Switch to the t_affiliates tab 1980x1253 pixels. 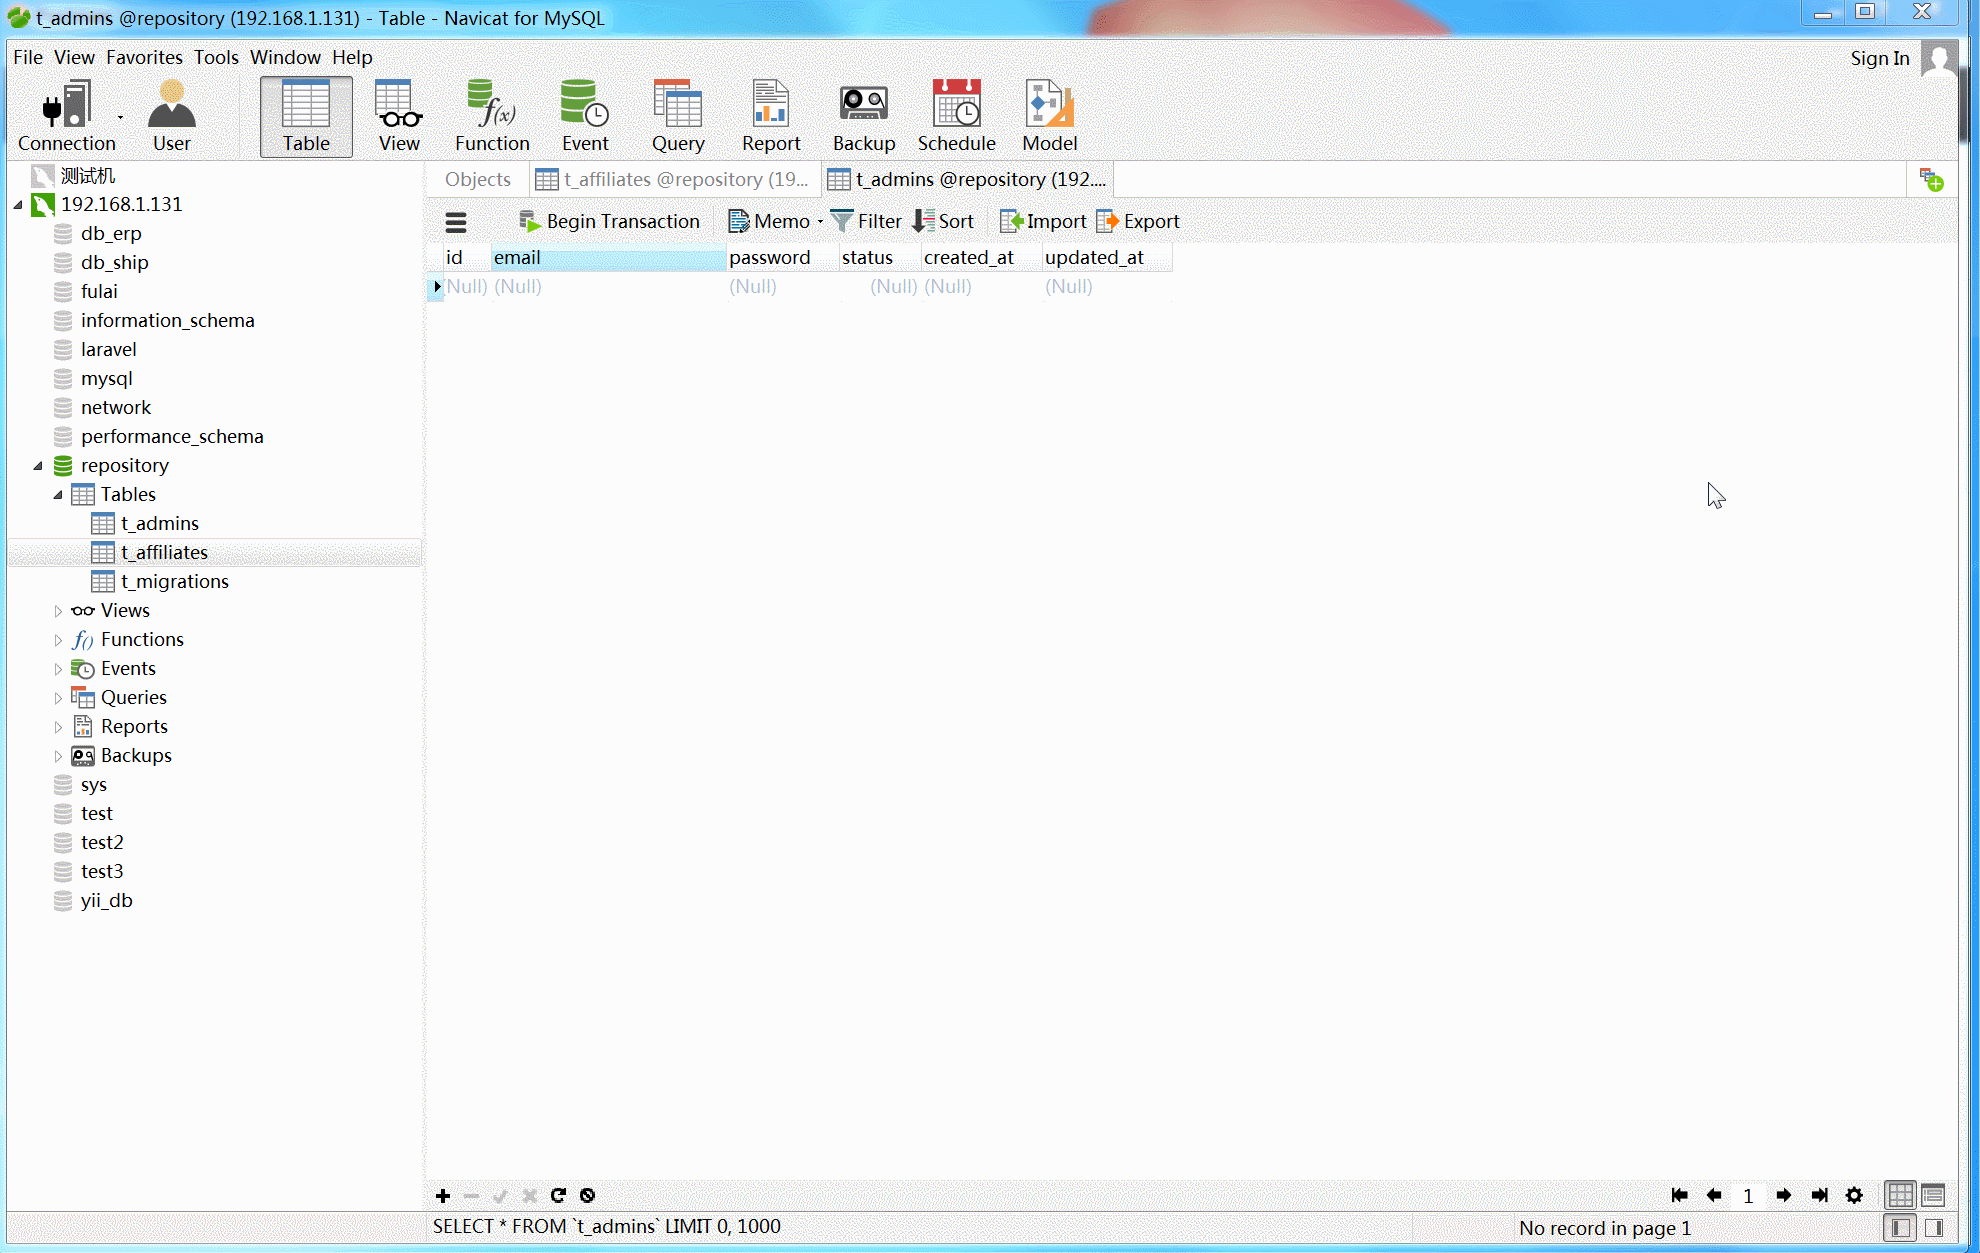[673, 179]
